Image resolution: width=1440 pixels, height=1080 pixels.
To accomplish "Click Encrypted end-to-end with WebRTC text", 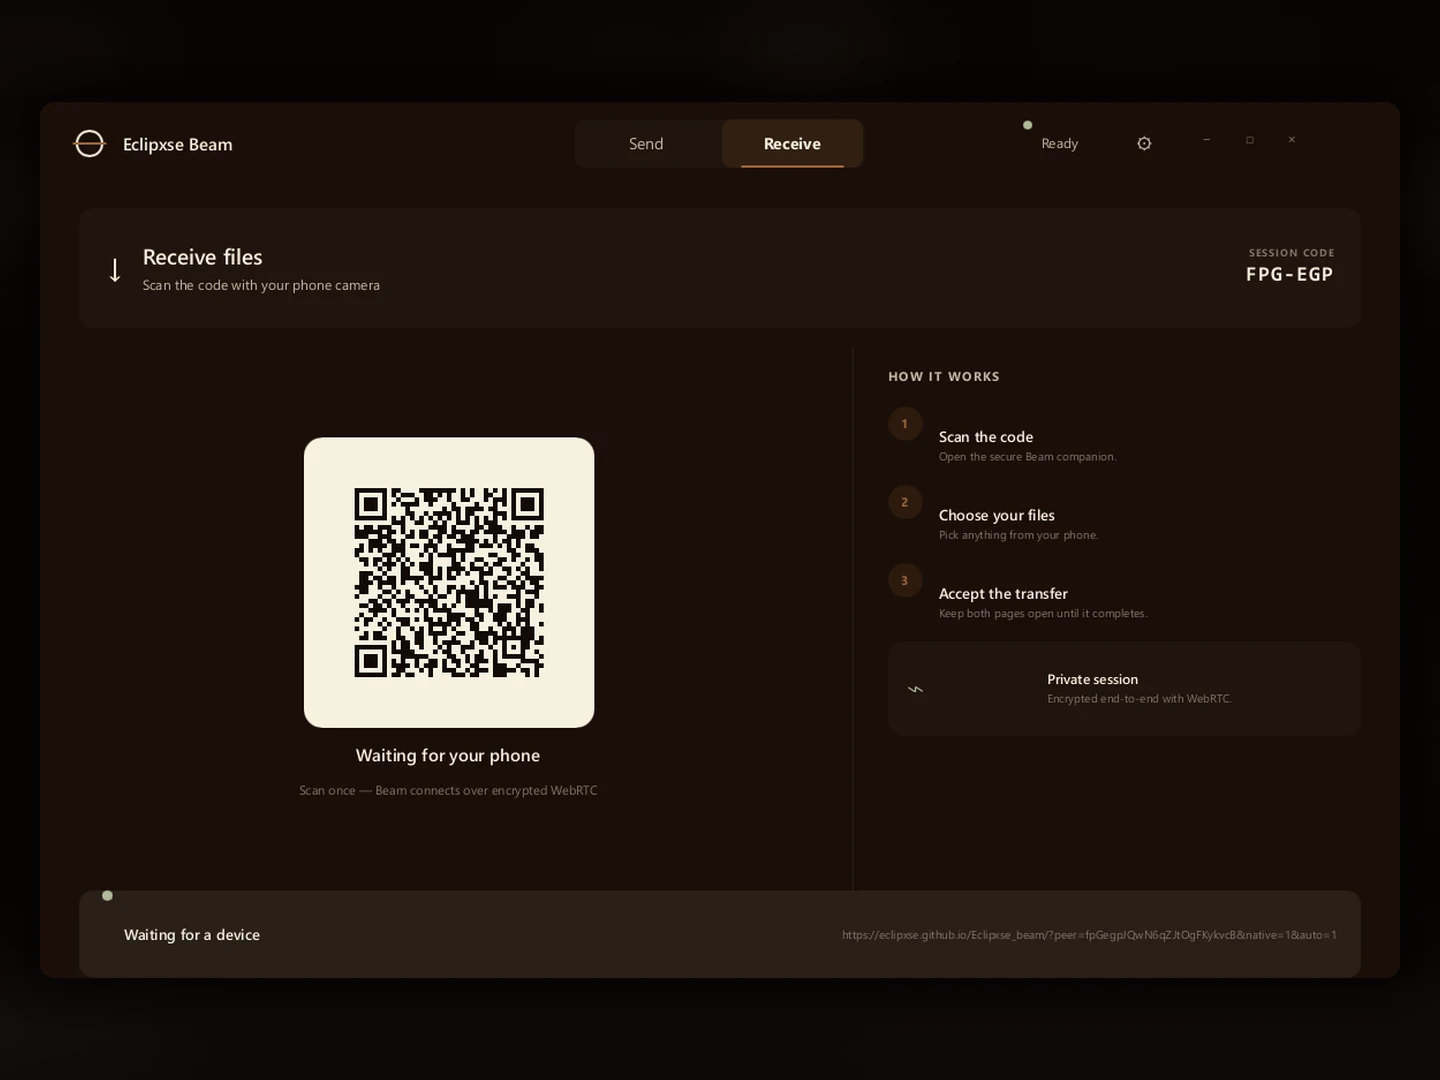I will [1139, 699].
